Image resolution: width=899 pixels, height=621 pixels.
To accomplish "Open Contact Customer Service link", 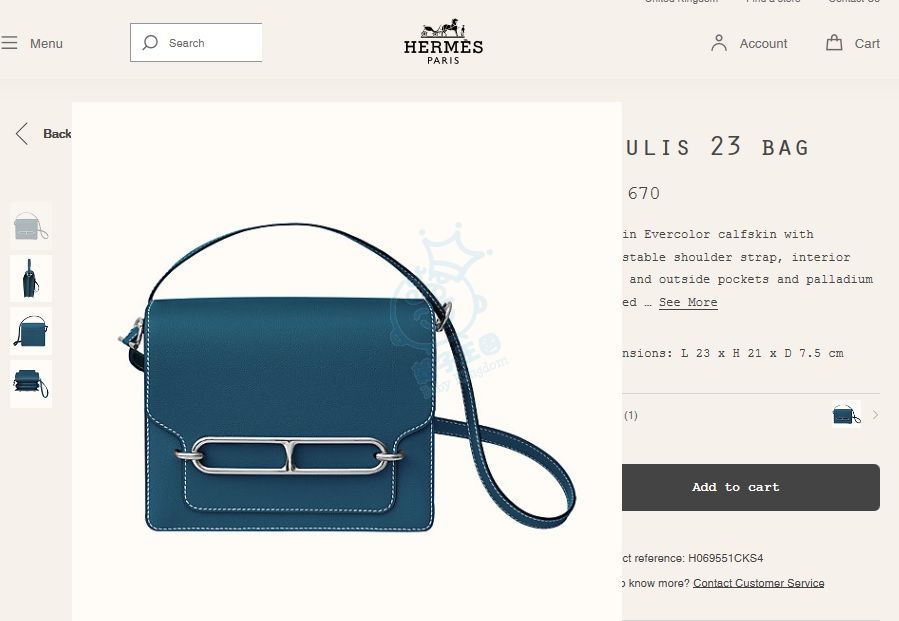I will tap(759, 583).
